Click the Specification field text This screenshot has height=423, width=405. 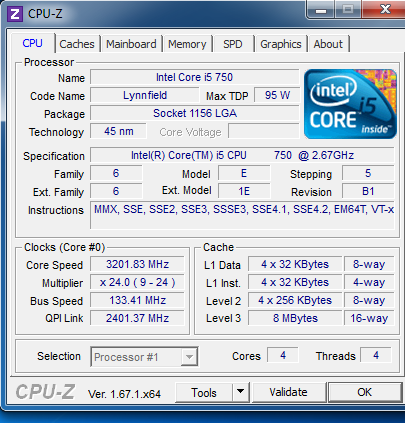[x=242, y=155]
